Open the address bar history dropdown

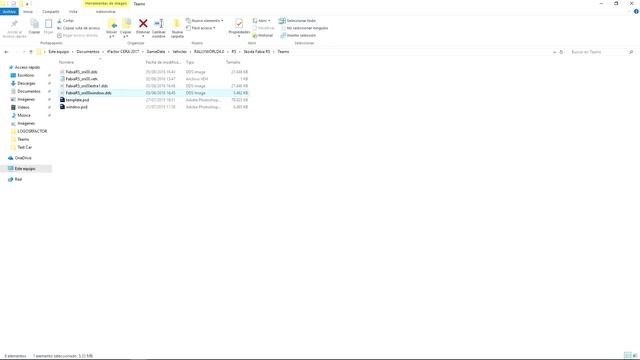tap(554, 52)
